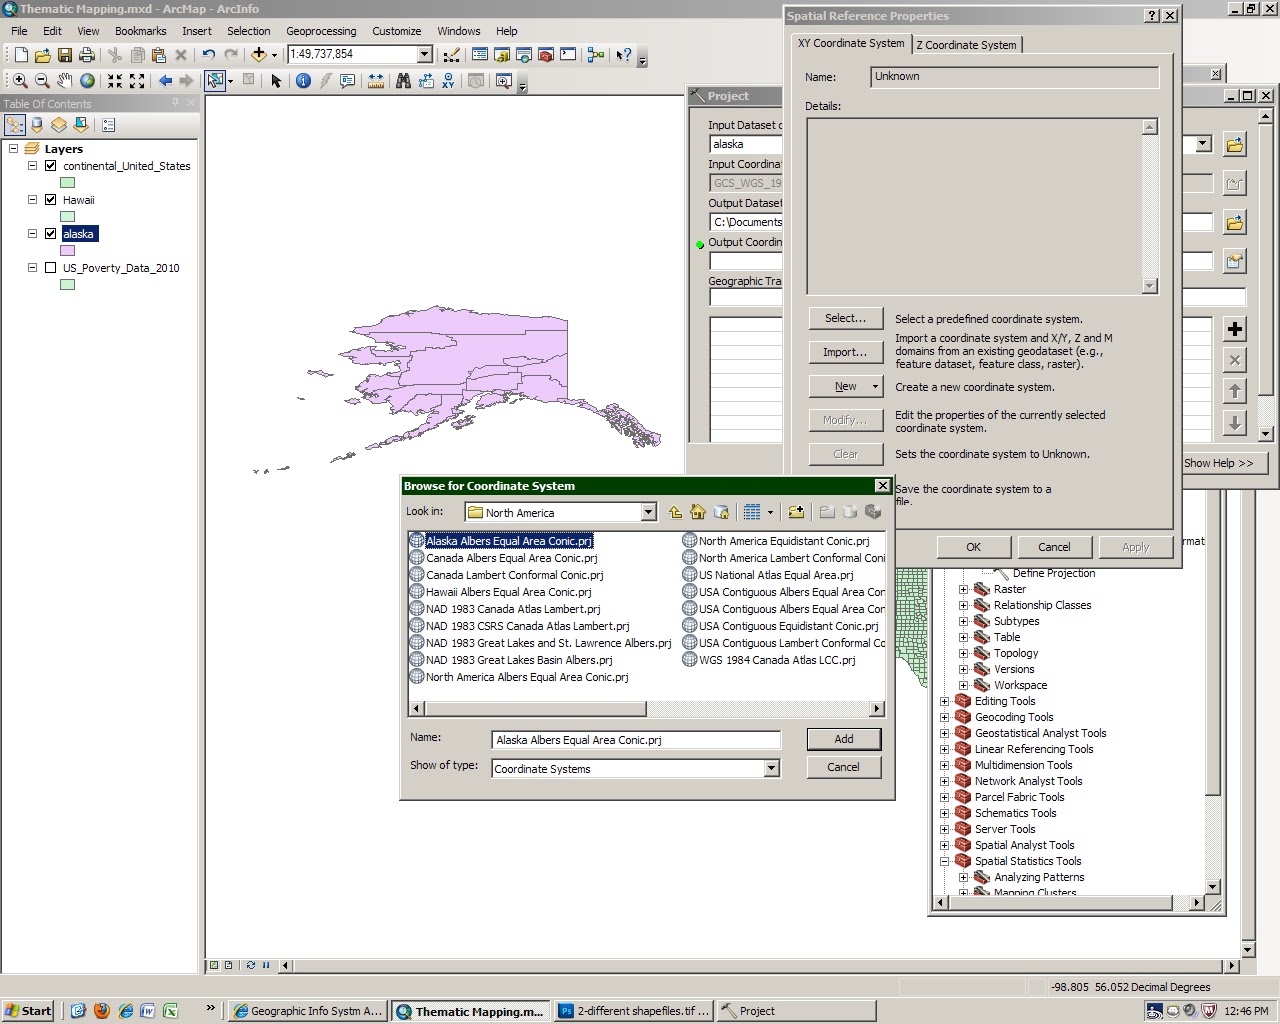
Task: Click the Undo arrow in the toolbar
Action: coord(208,55)
